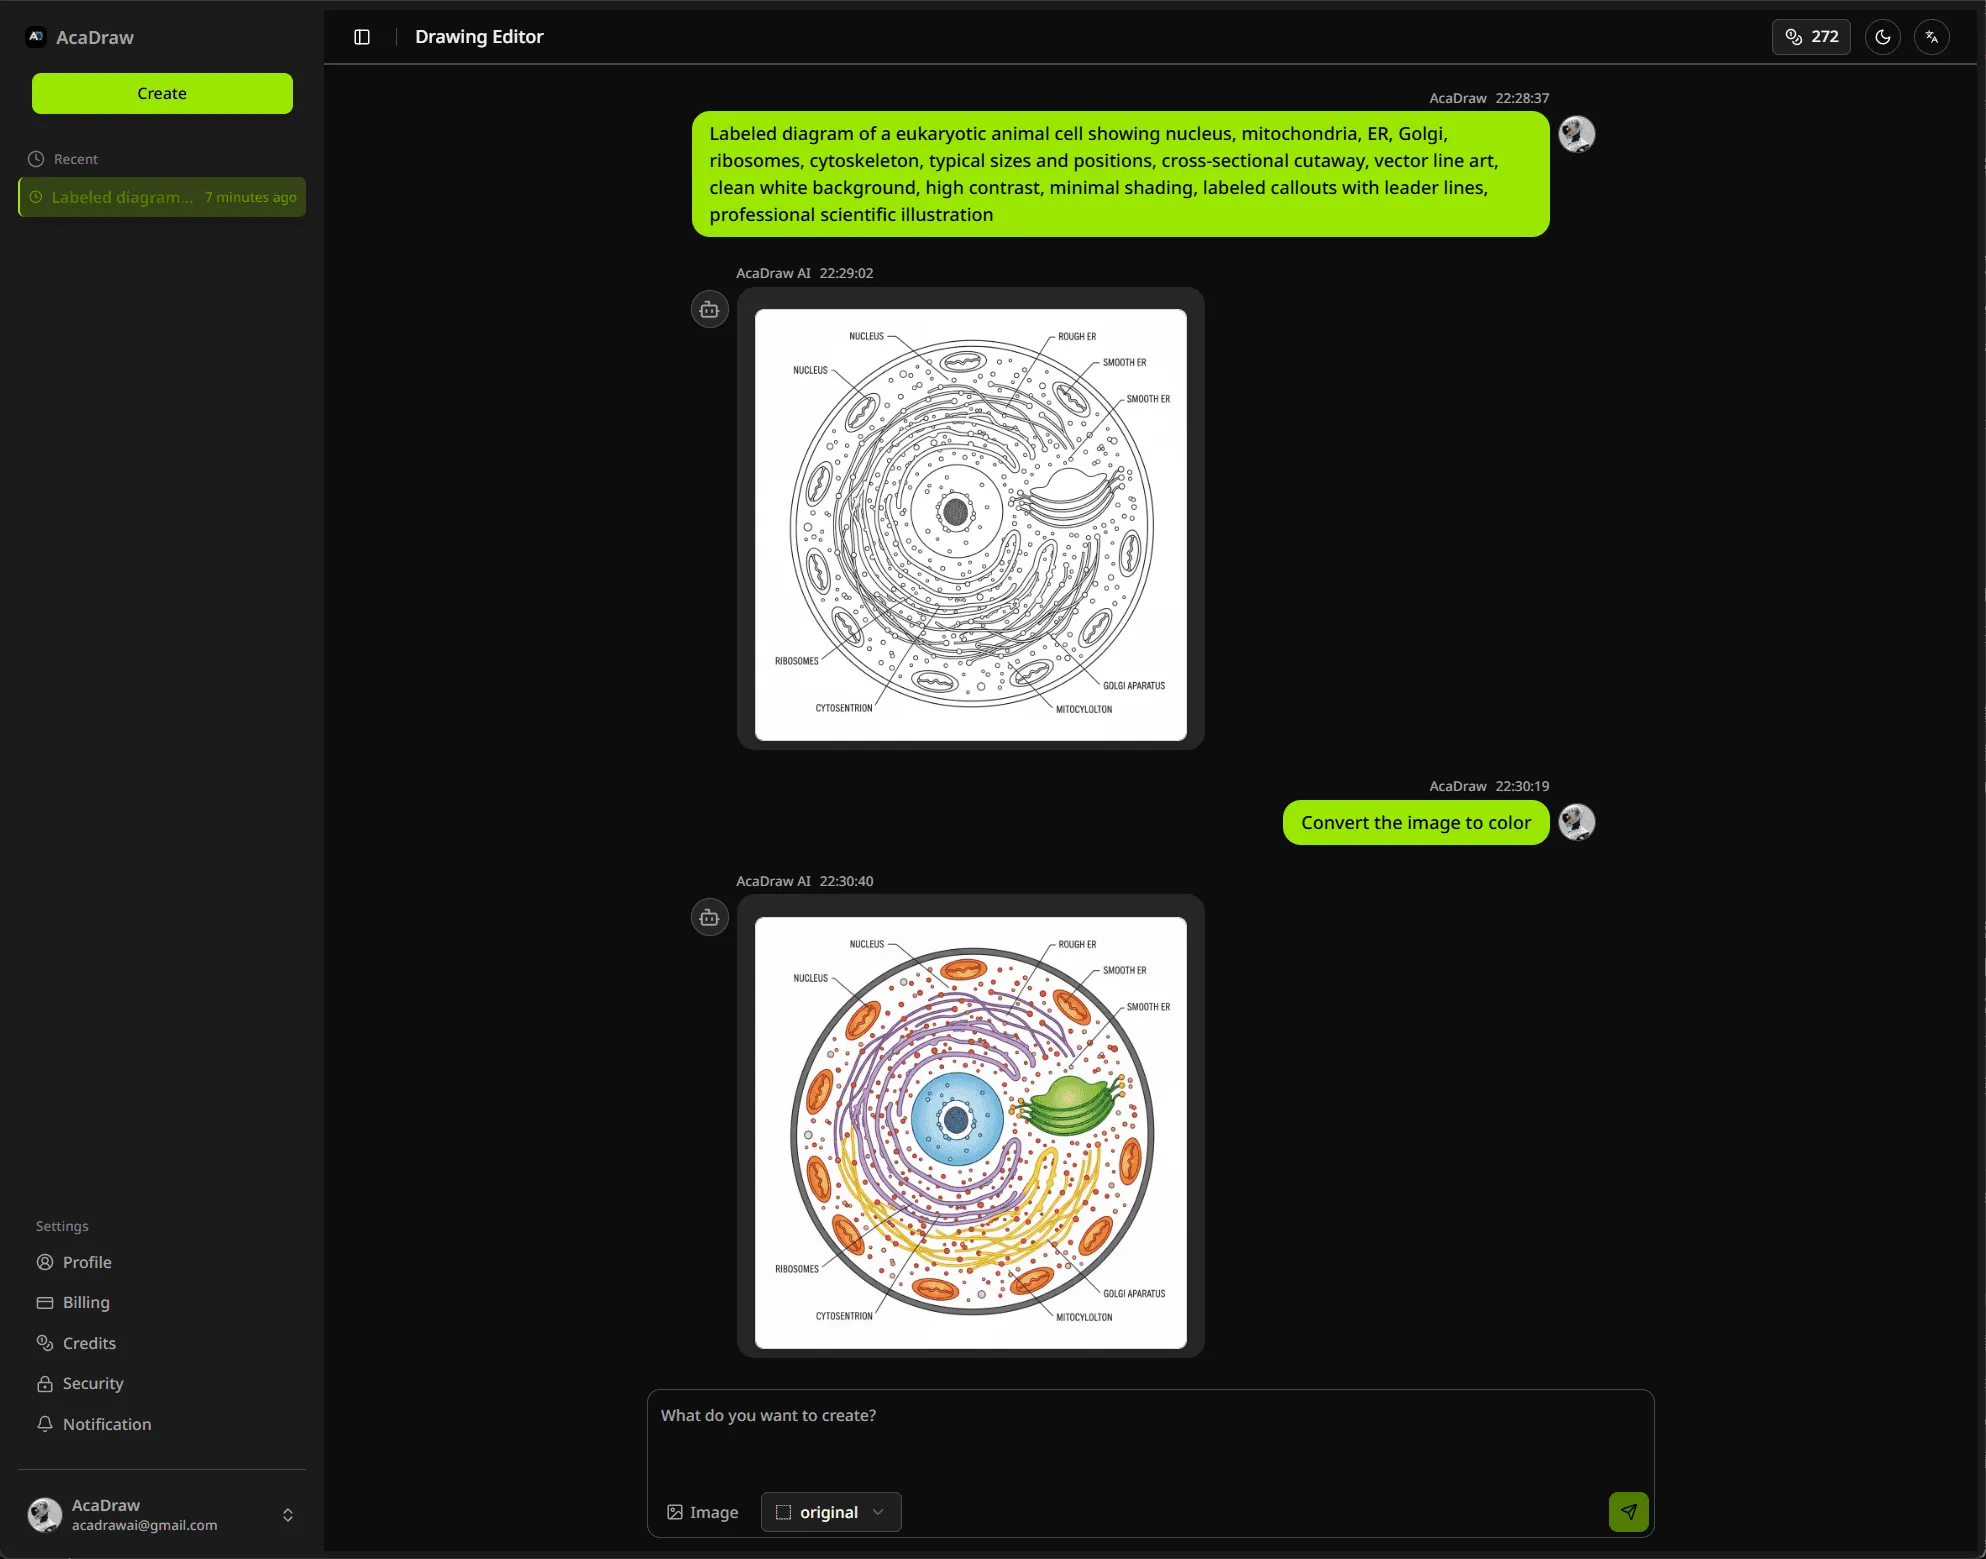Open the Recent 'Labeled diagram...' conversation
The image size is (1986, 1559).
pyautogui.click(x=162, y=197)
